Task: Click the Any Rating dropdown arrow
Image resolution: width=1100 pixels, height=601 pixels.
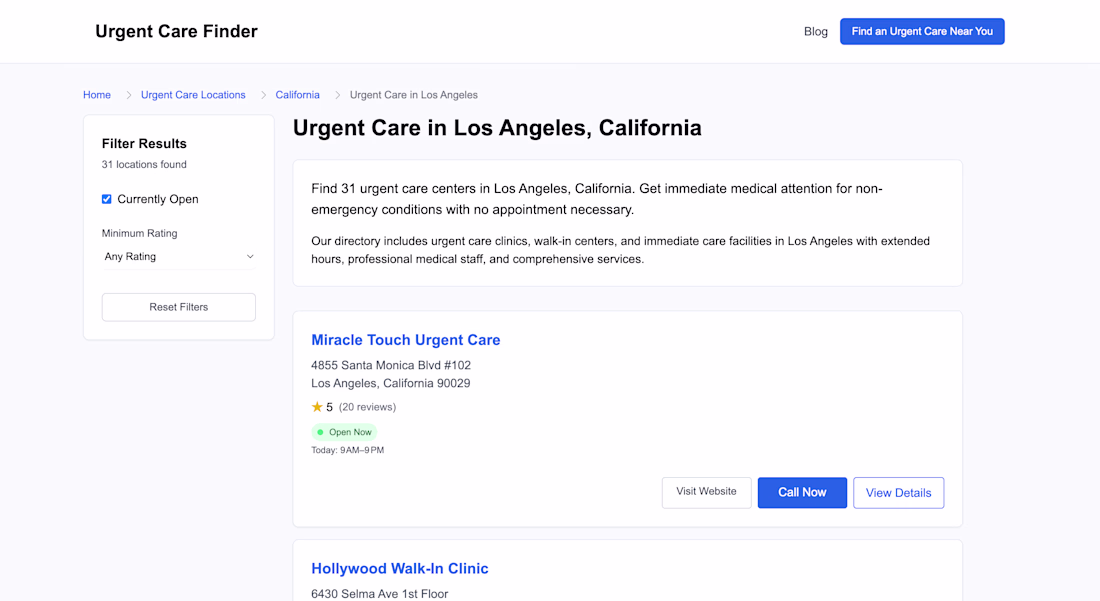Action: 250,257
